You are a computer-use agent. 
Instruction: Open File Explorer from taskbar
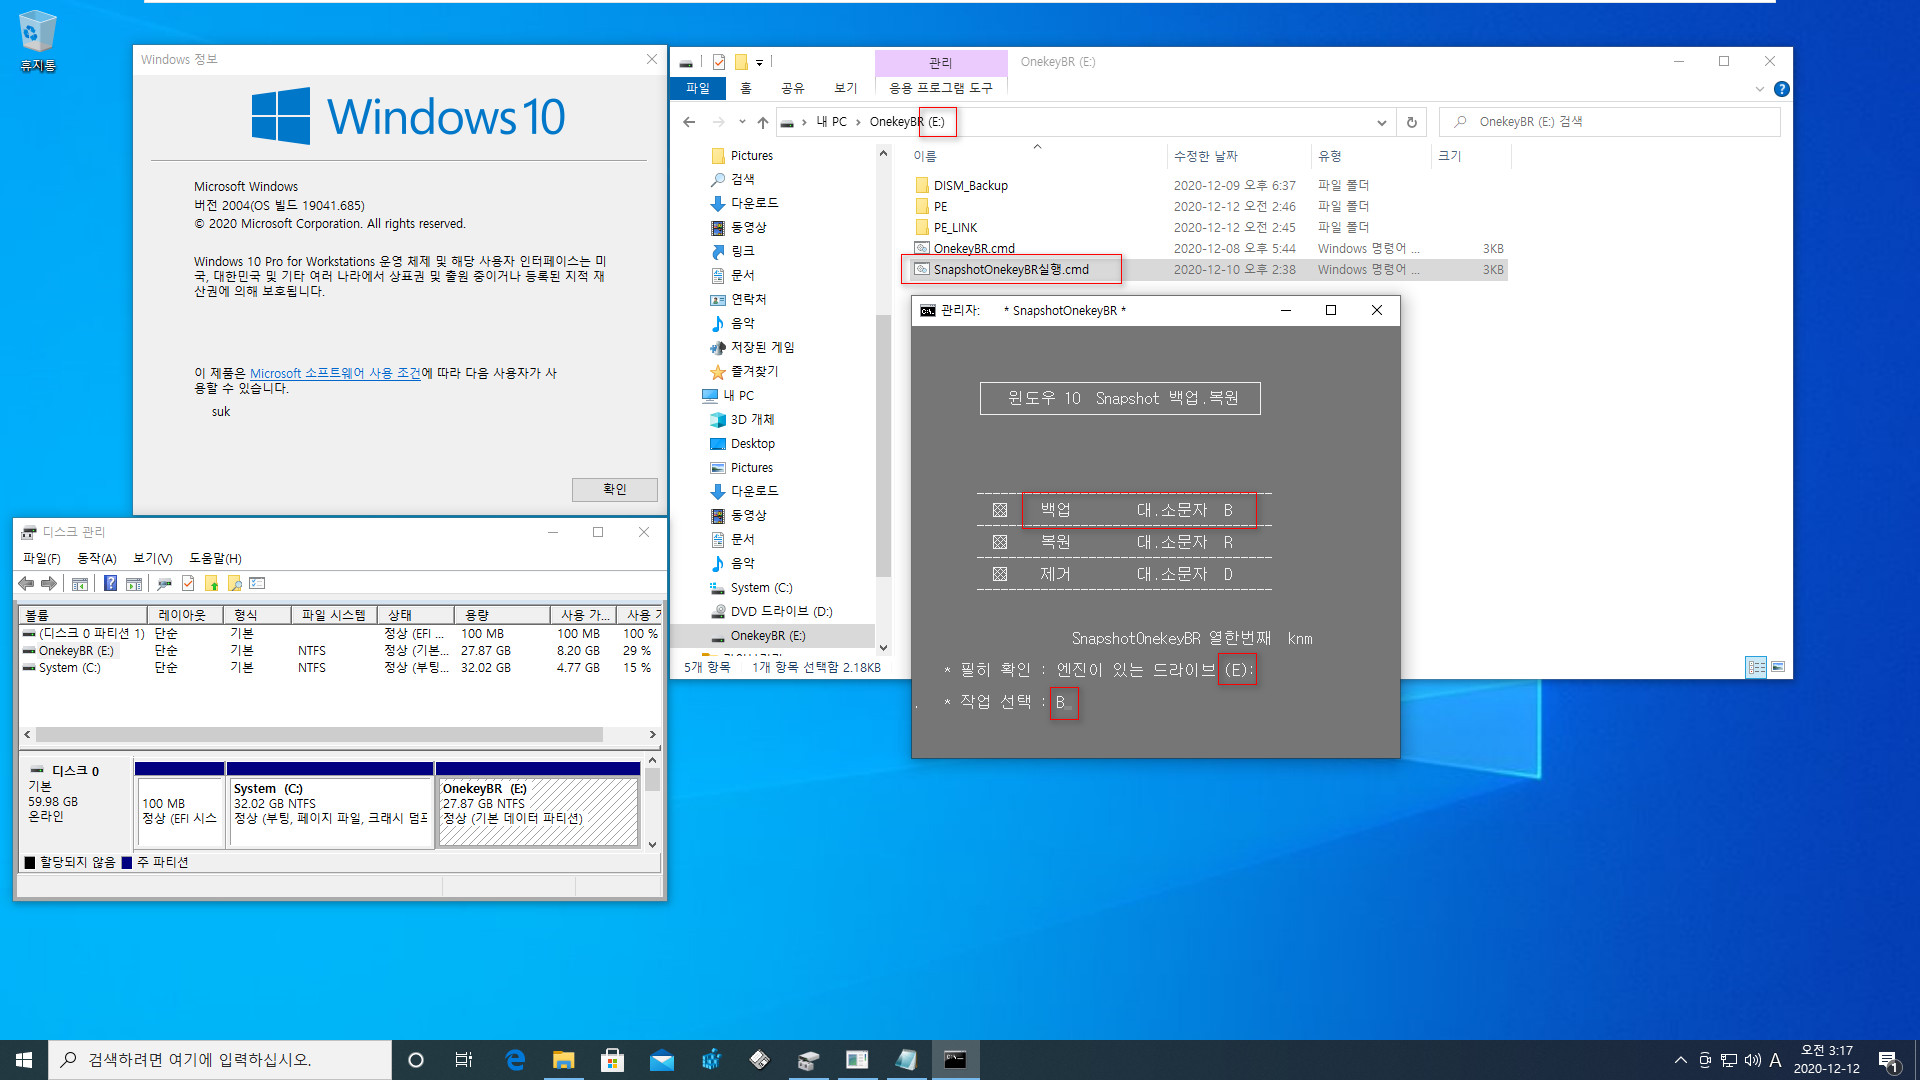564,1060
